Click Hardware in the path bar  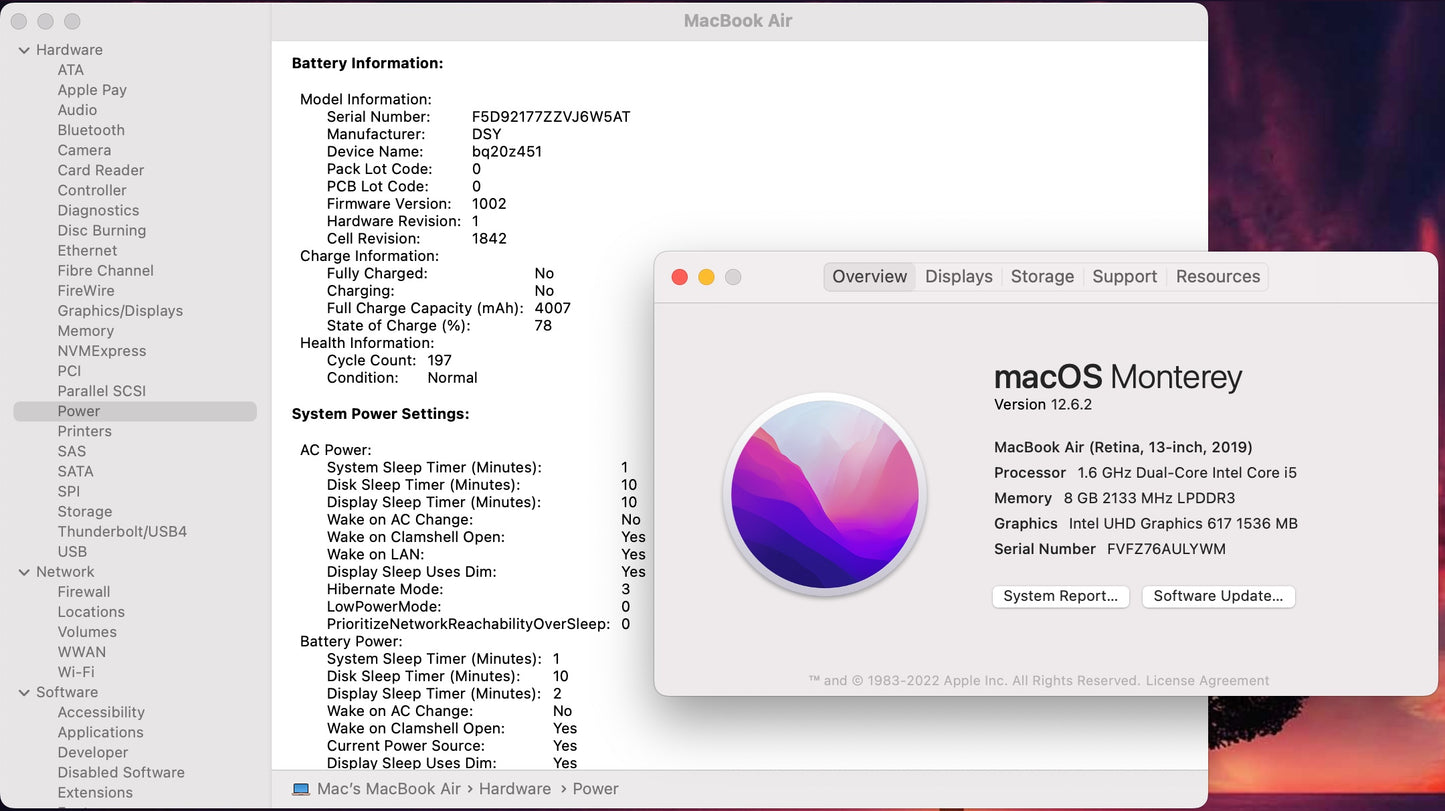click(x=515, y=789)
